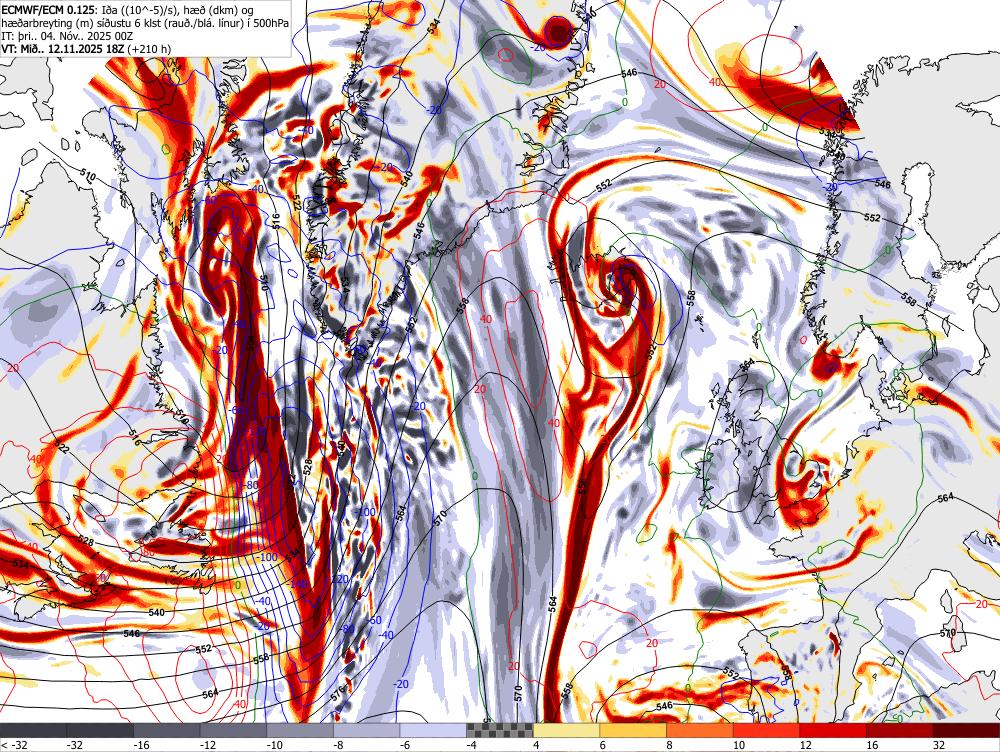Click the orange legend swatch for 8 to 10

point(700,730)
